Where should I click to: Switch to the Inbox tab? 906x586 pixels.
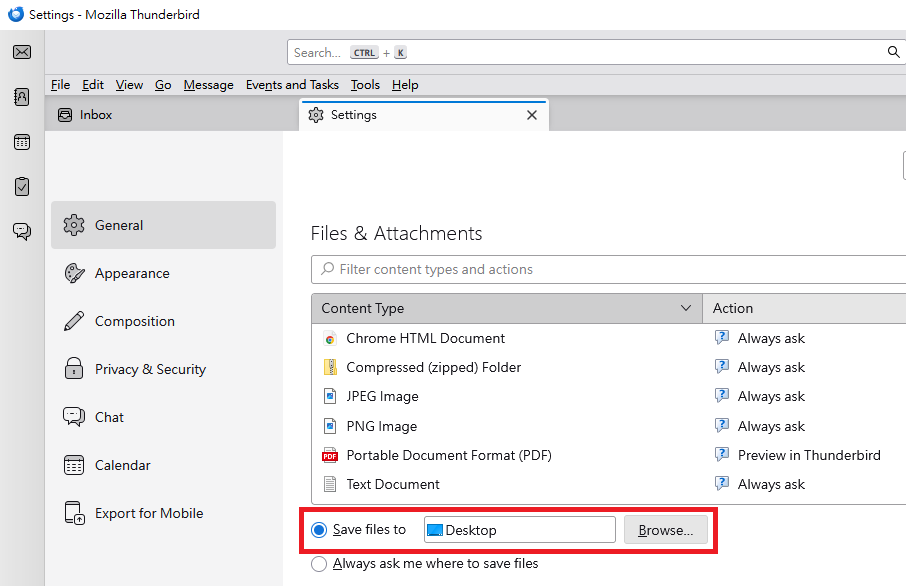click(96, 115)
